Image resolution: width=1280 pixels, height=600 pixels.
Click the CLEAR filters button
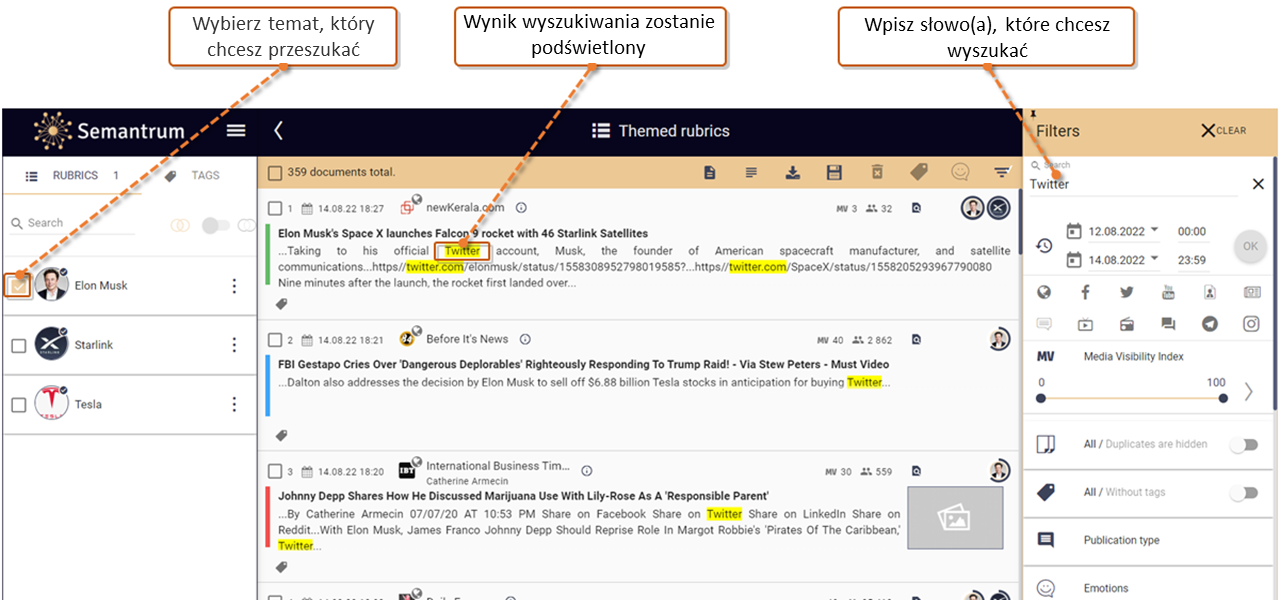(1224, 131)
